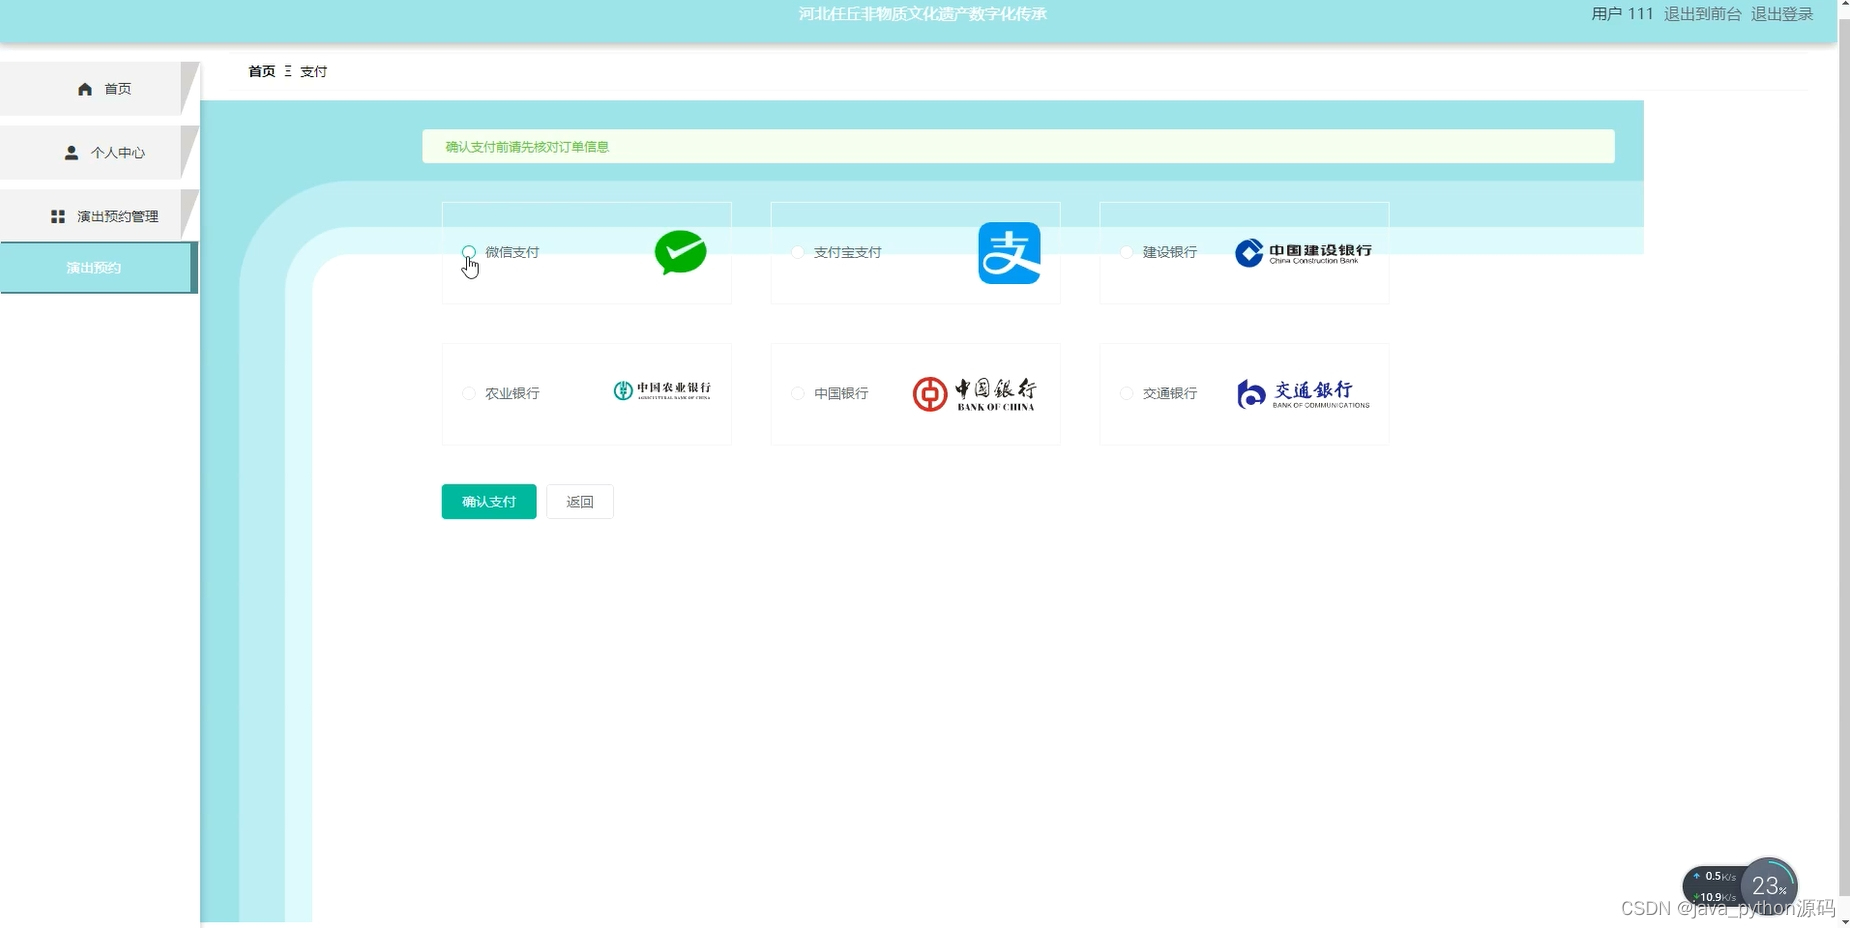The height and width of the screenshot is (928, 1850).
Task: Click the page title 河北任丘非物质文化遗产数字化传承
Action: pyautogui.click(x=923, y=14)
